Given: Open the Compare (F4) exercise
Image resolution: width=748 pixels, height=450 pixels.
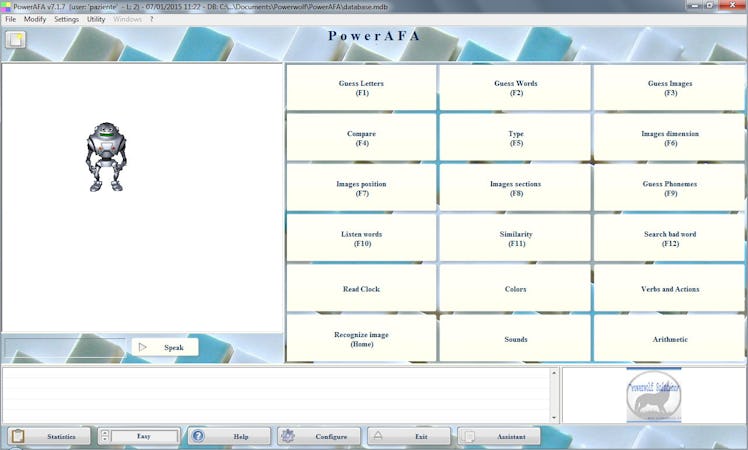Looking at the screenshot, I should click(361, 138).
